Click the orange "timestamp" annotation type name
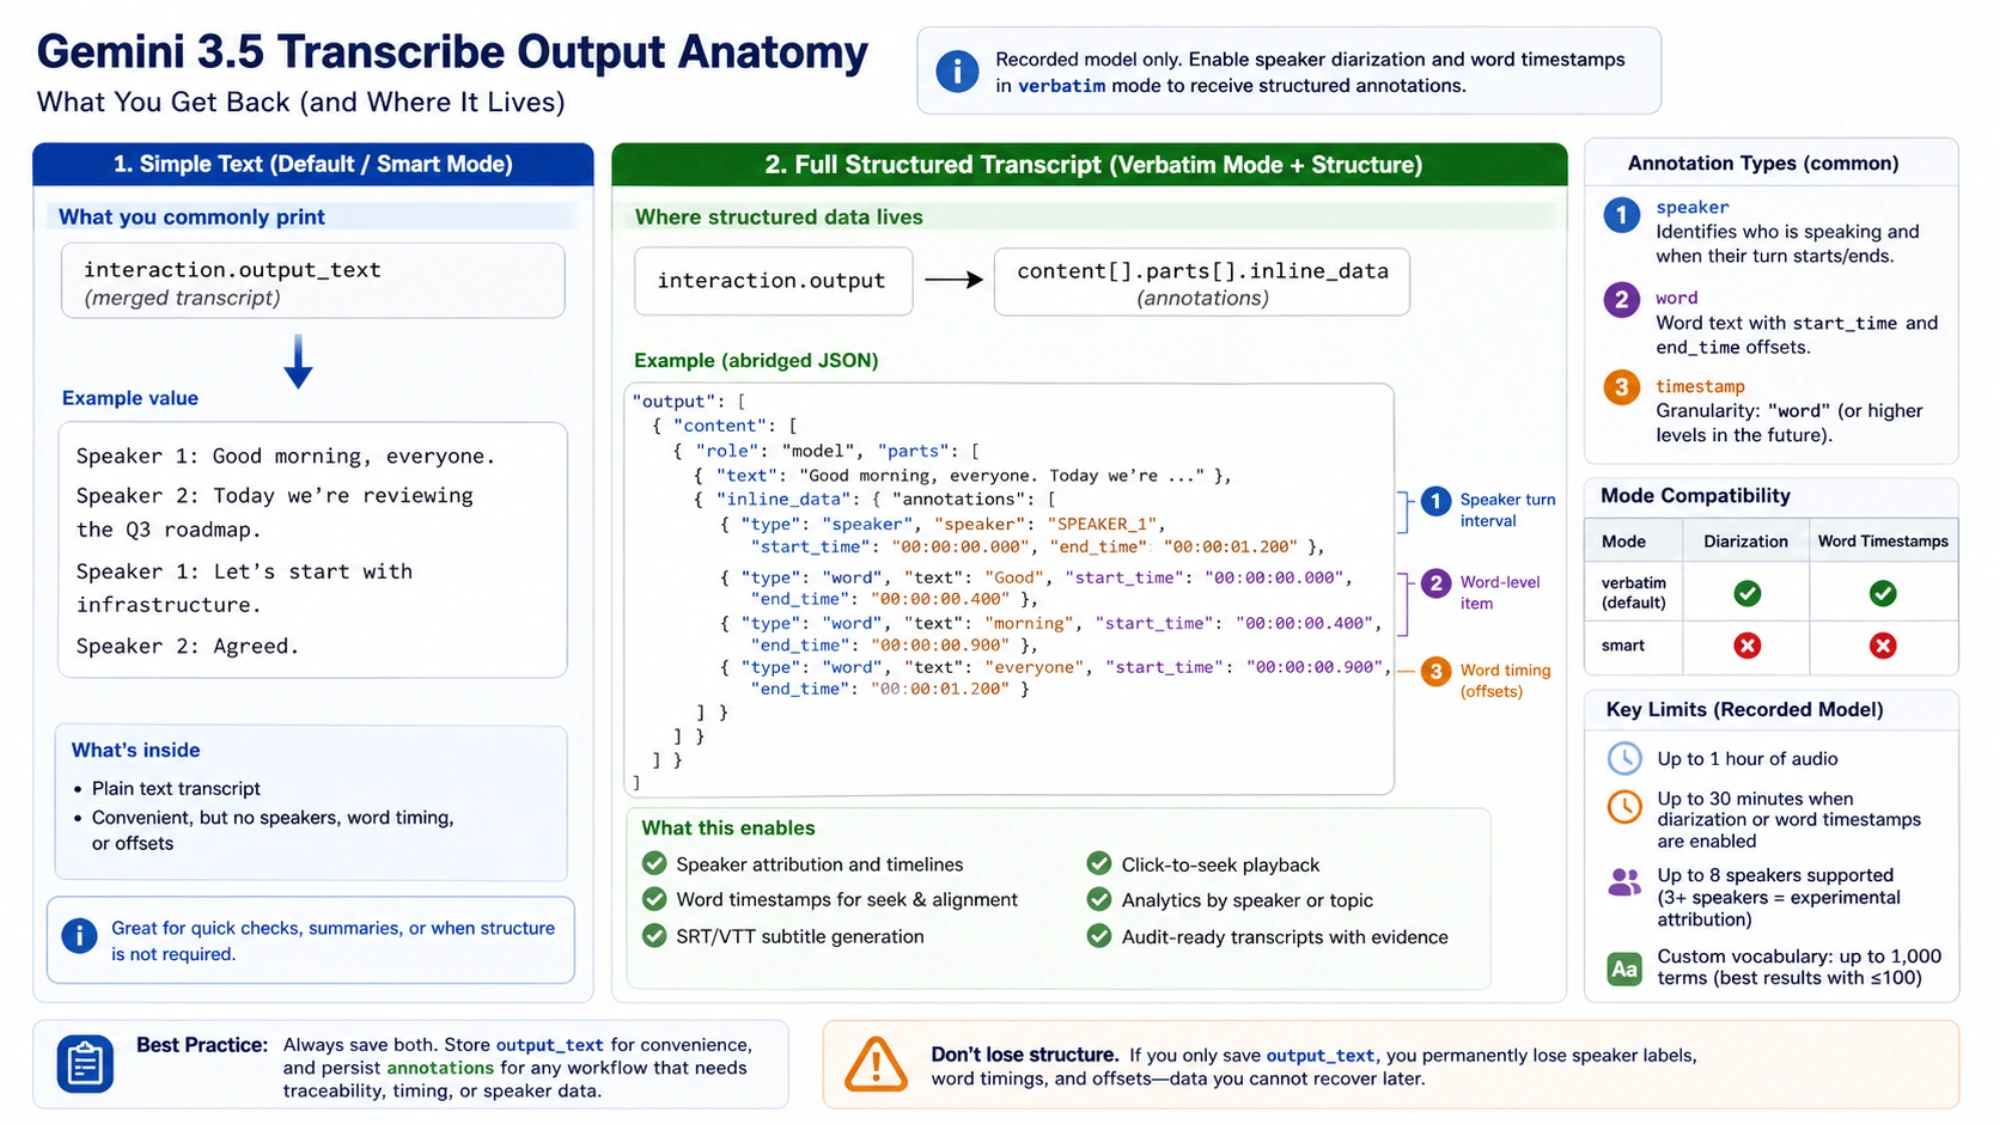This screenshot has width=2000, height=1125. pyautogui.click(x=1700, y=386)
